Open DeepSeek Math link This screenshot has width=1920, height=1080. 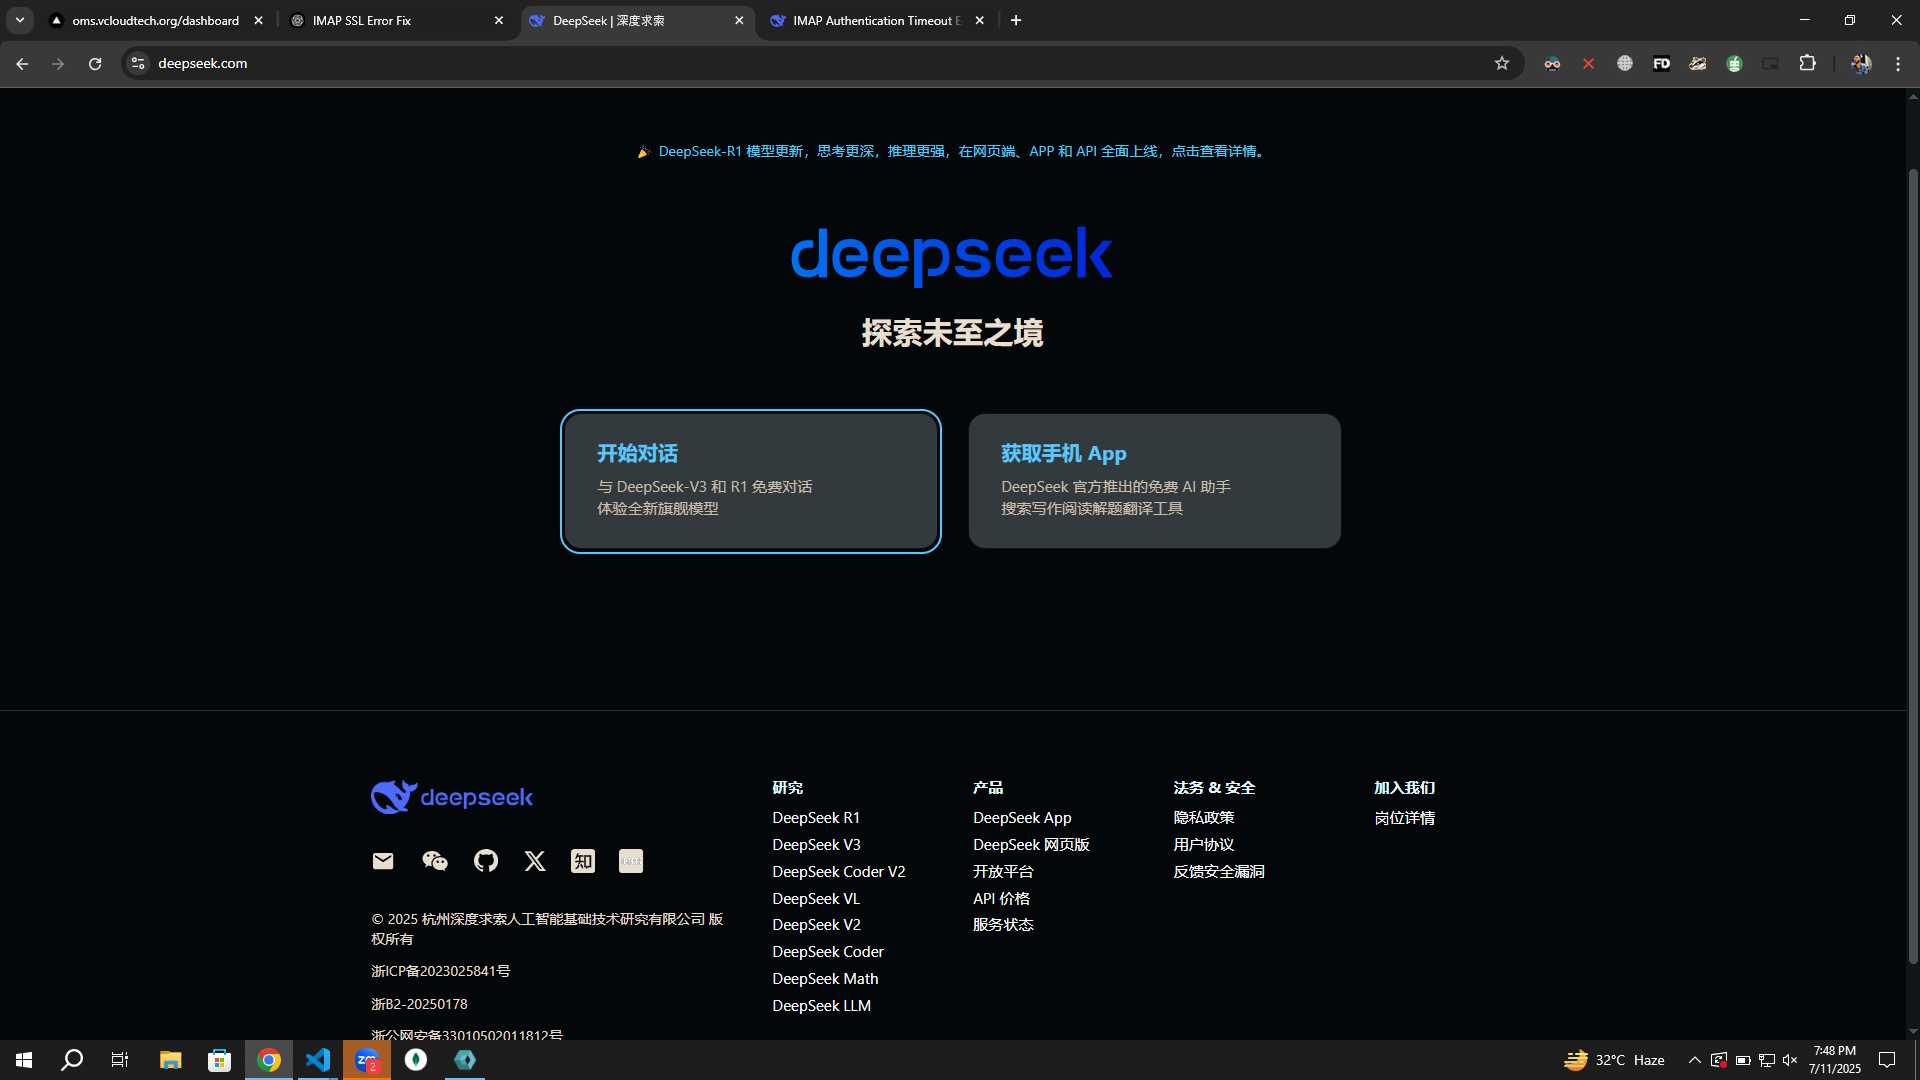(x=825, y=979)
